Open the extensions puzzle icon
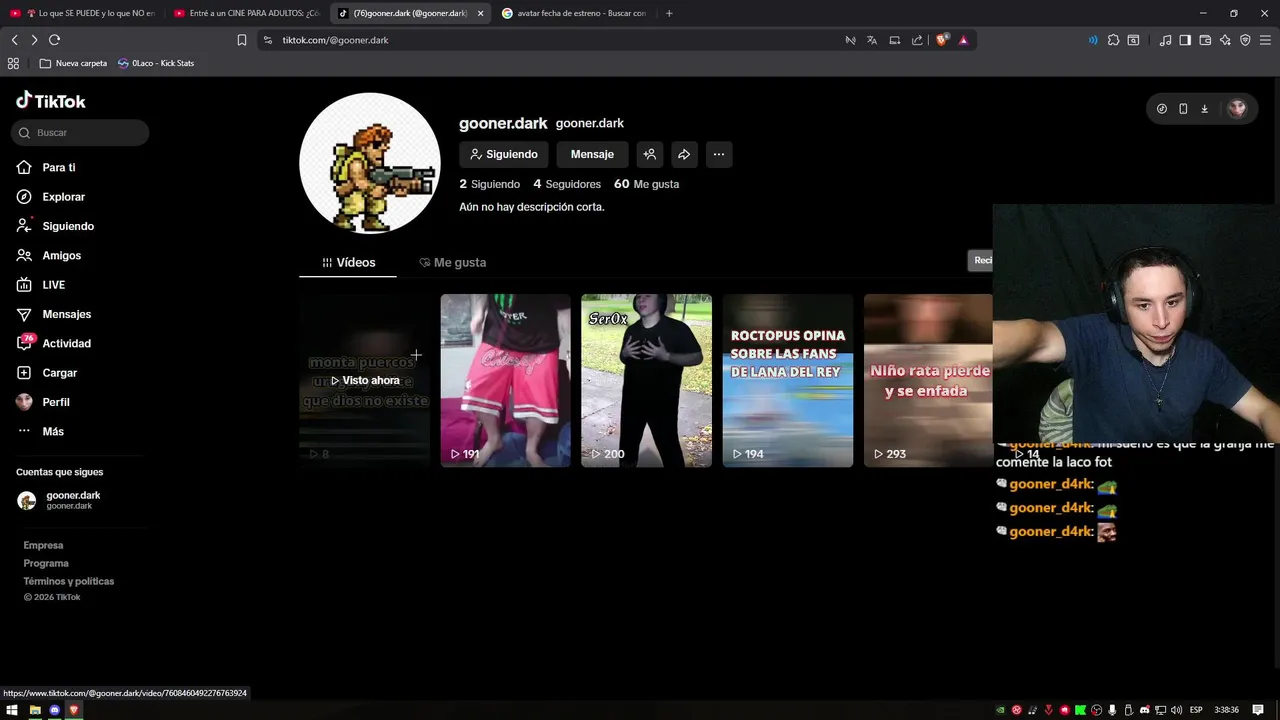Image resolution: width=1280 pixels, height=720 pixels. (x=1113, y=40)
